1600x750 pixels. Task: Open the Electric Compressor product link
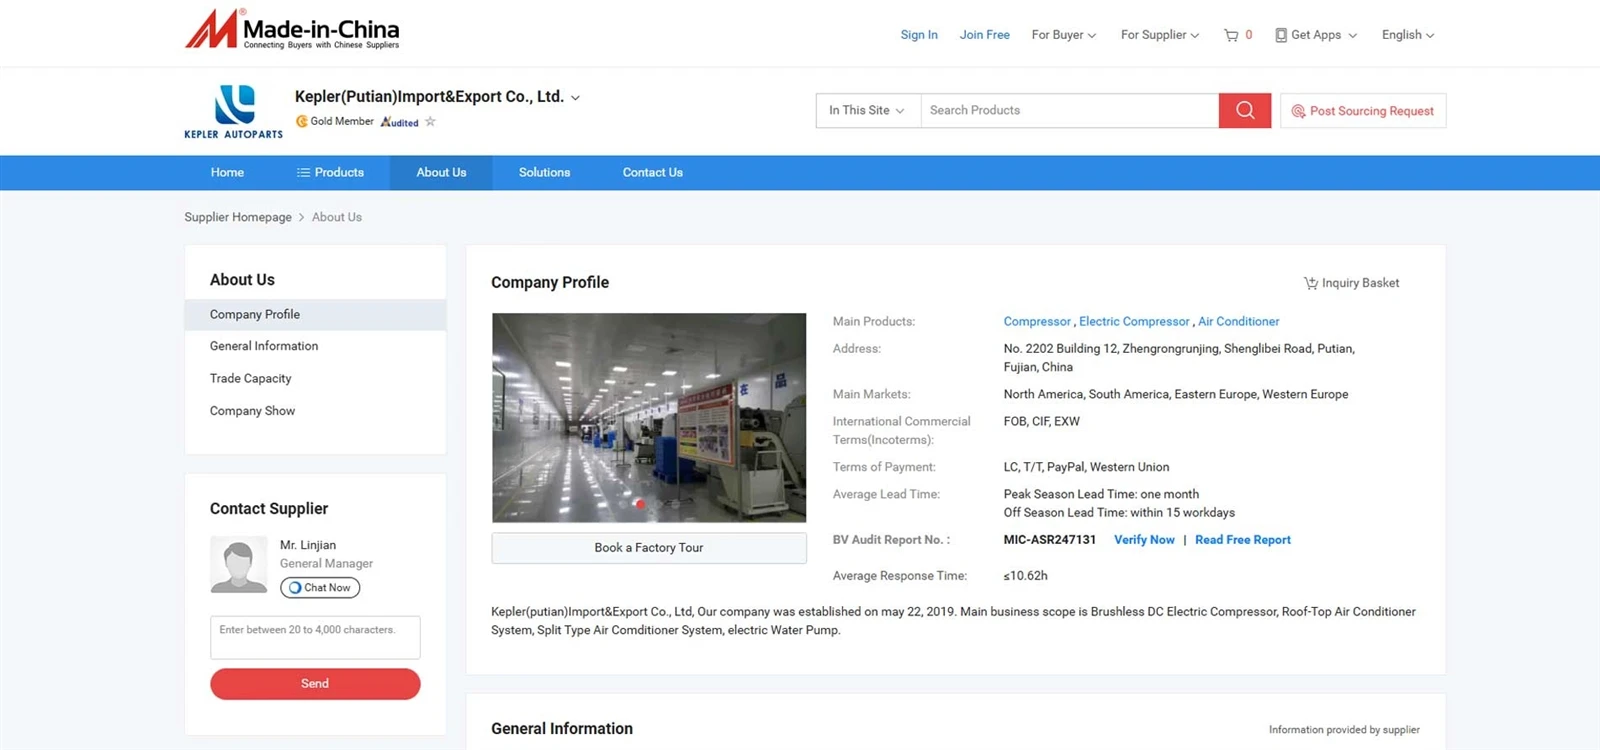pyautogui.click(x=1134, y=322)
